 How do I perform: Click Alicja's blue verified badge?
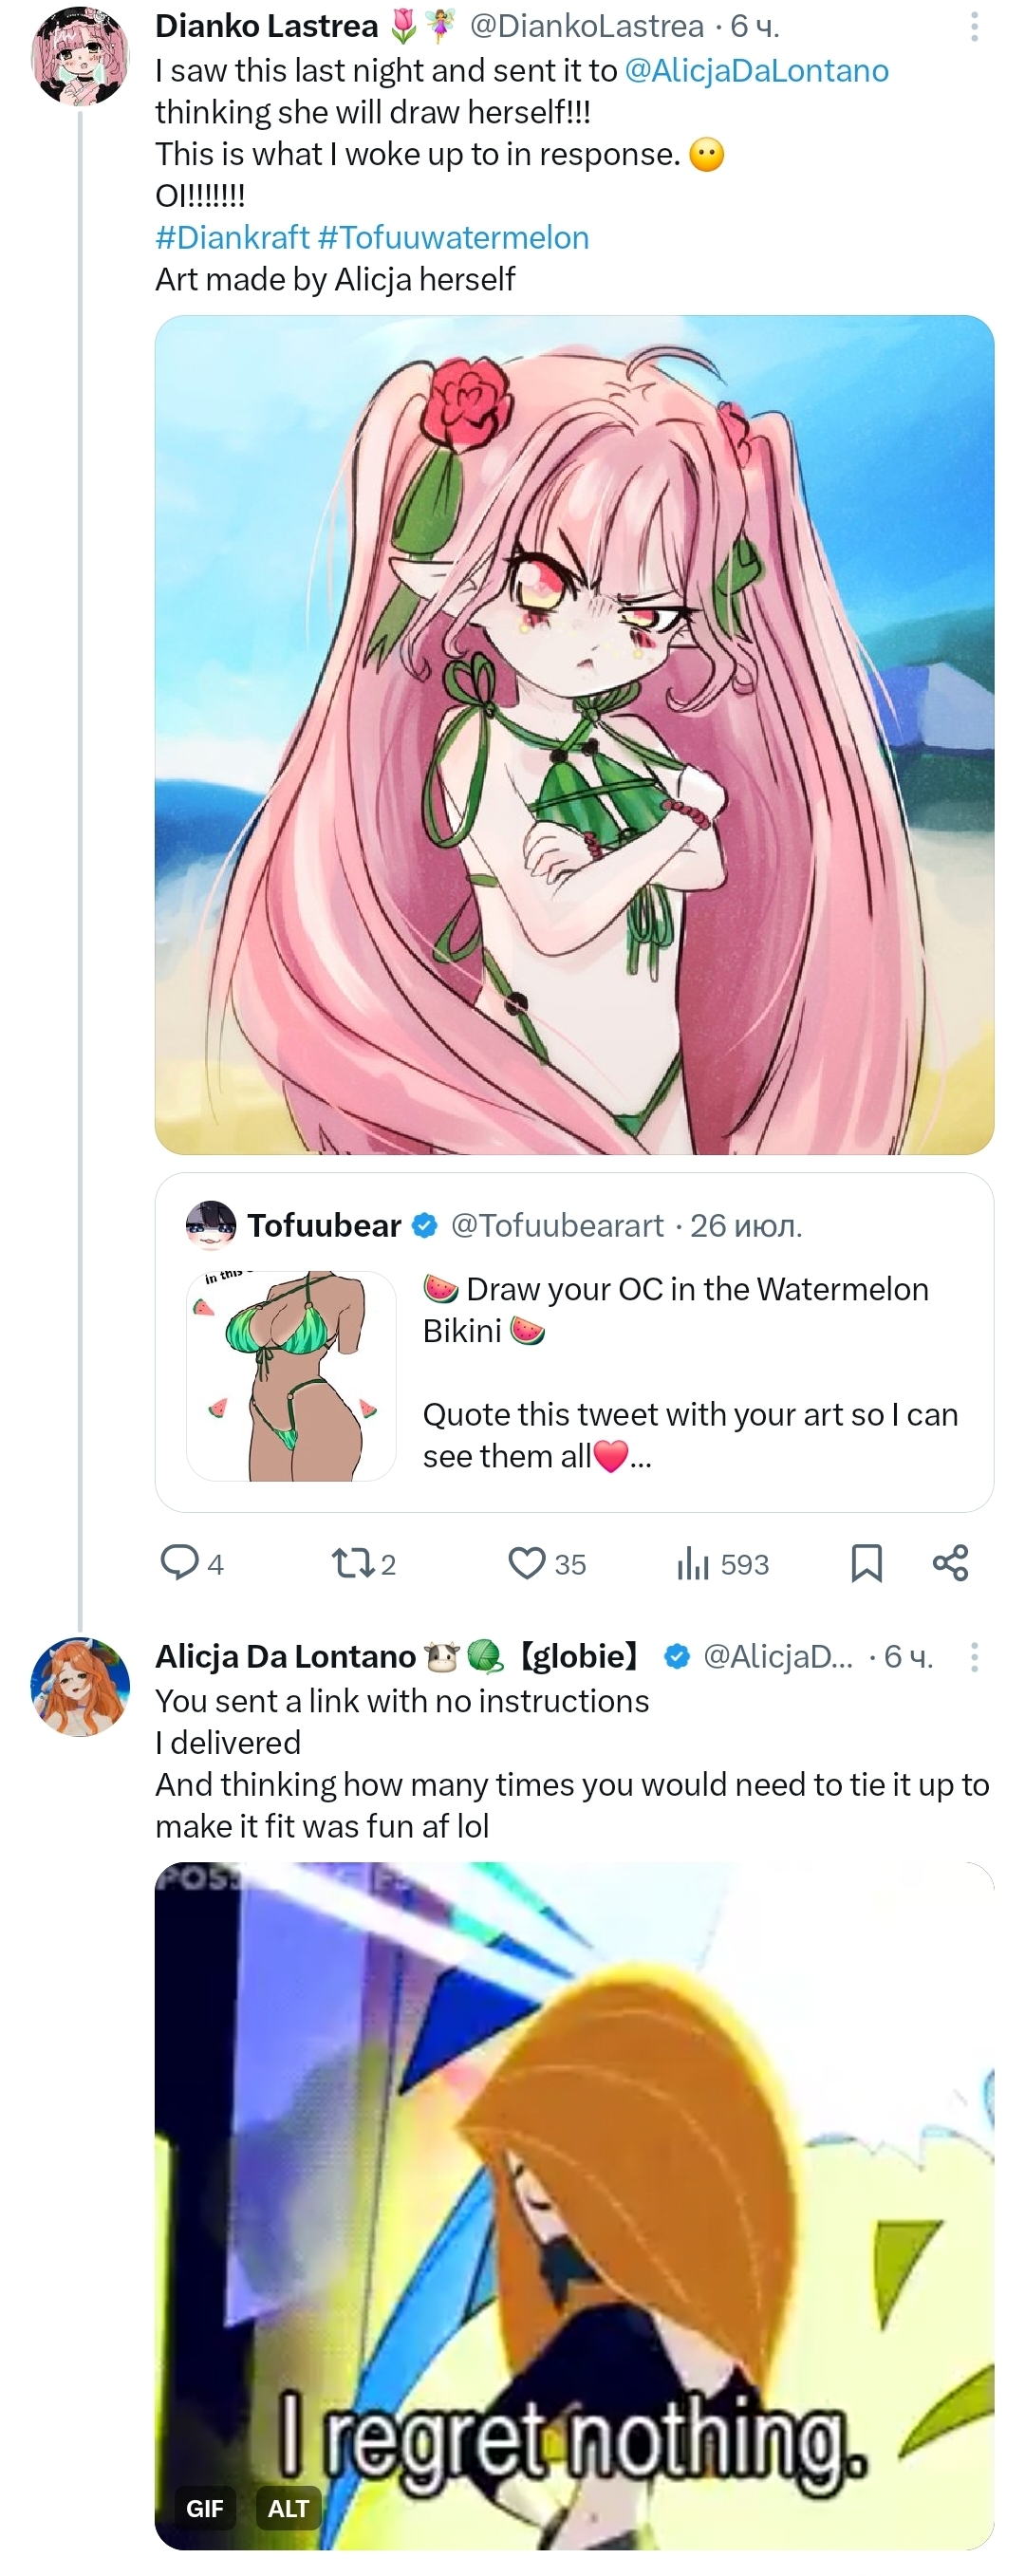tap(677, 1657)
